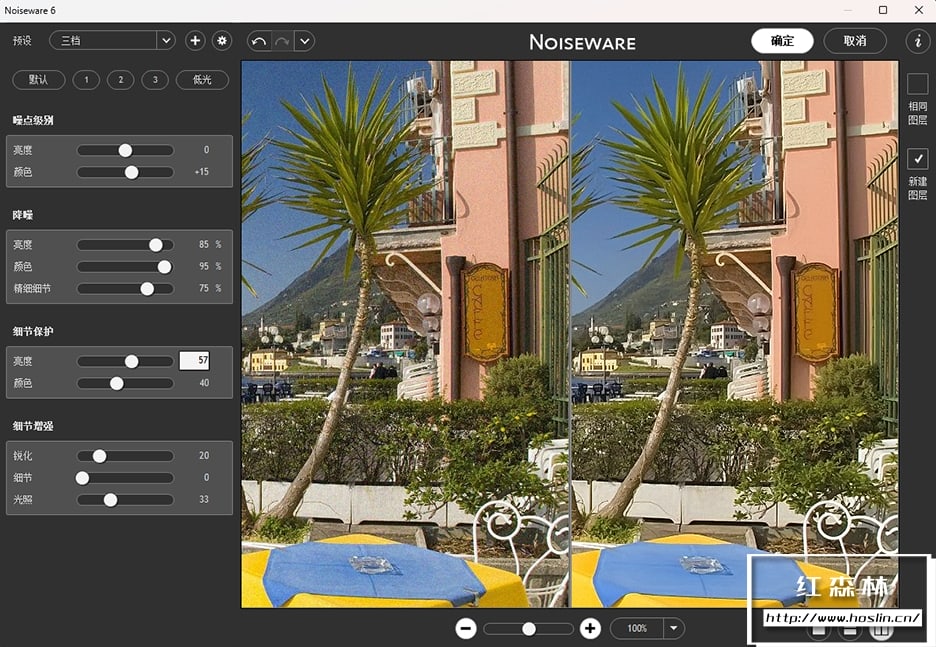Toggle the 新建图层 new-layer checkbox

[x=917, y=159]
